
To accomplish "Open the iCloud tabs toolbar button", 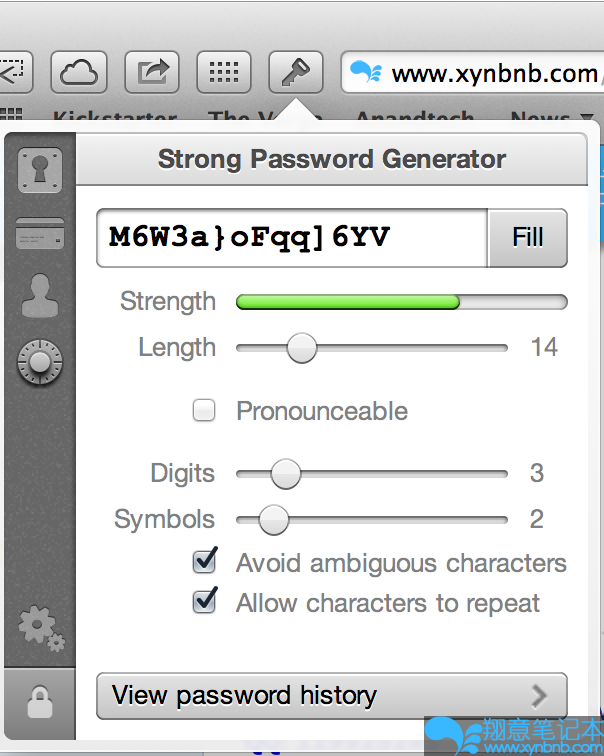I will (x=78, y=71).
